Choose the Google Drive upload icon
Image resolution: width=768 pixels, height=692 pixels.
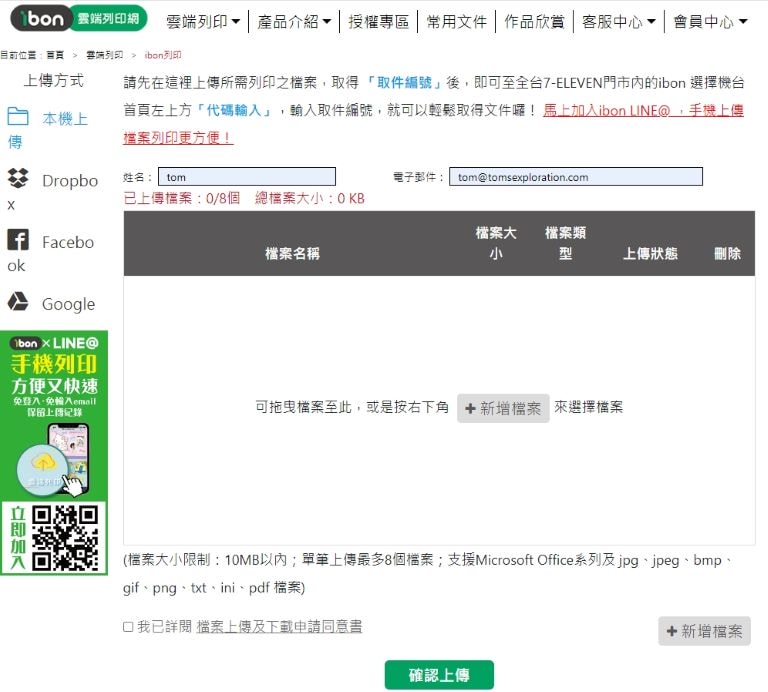click(18, 302)
